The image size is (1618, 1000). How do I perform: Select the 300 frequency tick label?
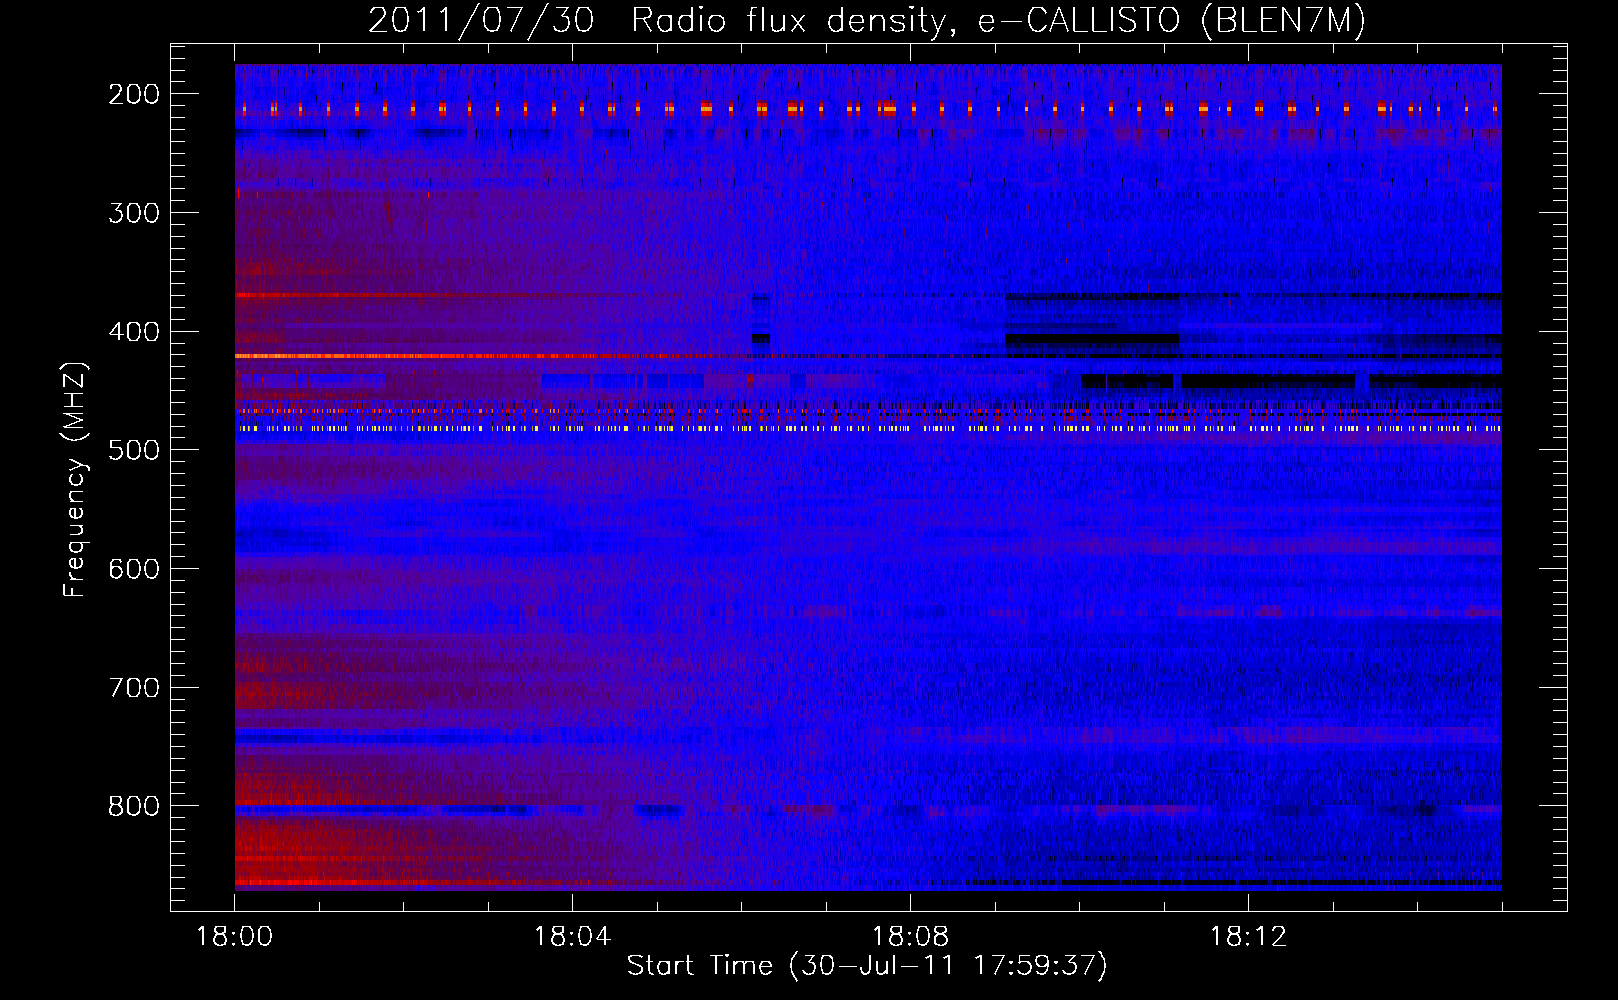[x=133, y=213]
